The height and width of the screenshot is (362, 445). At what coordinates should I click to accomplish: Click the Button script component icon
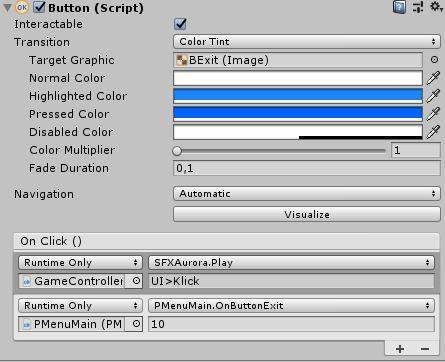[x=22, y=8]
